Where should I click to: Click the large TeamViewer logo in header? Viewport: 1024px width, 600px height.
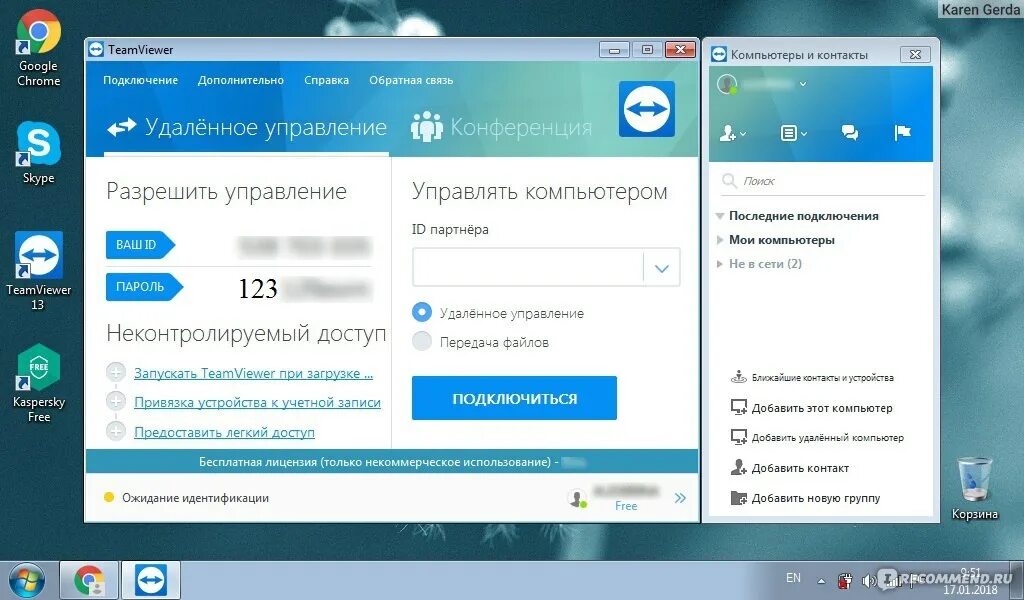click(647, 109)
